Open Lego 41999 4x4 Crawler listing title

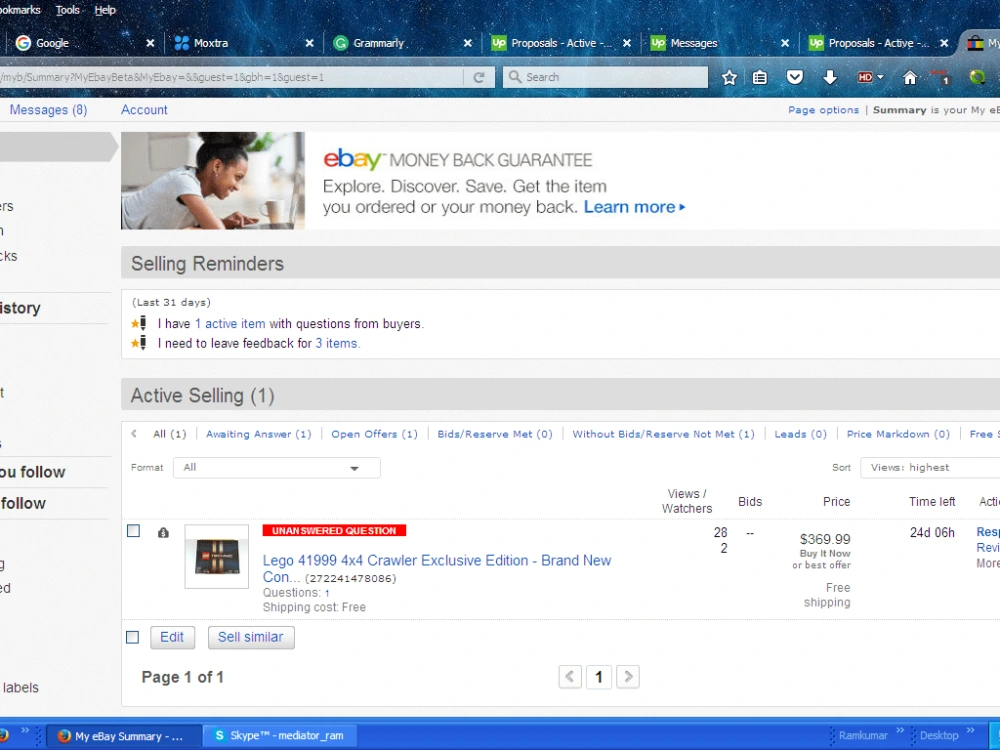[x=437, y=568]
